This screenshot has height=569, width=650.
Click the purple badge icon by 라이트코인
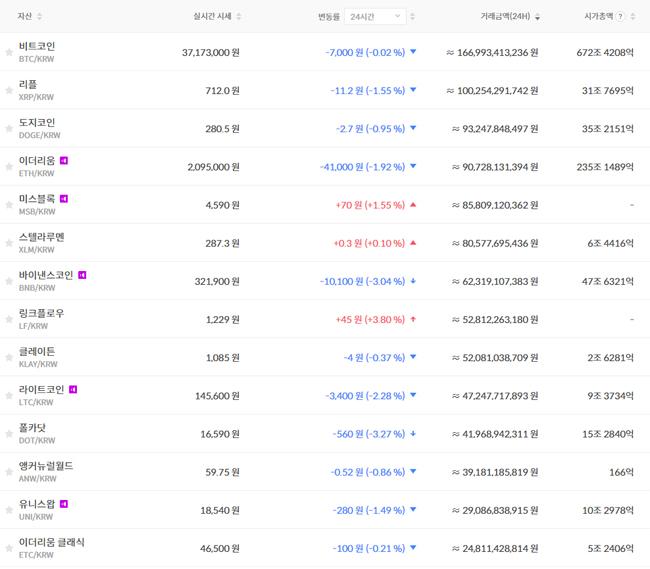pos(73,389)
